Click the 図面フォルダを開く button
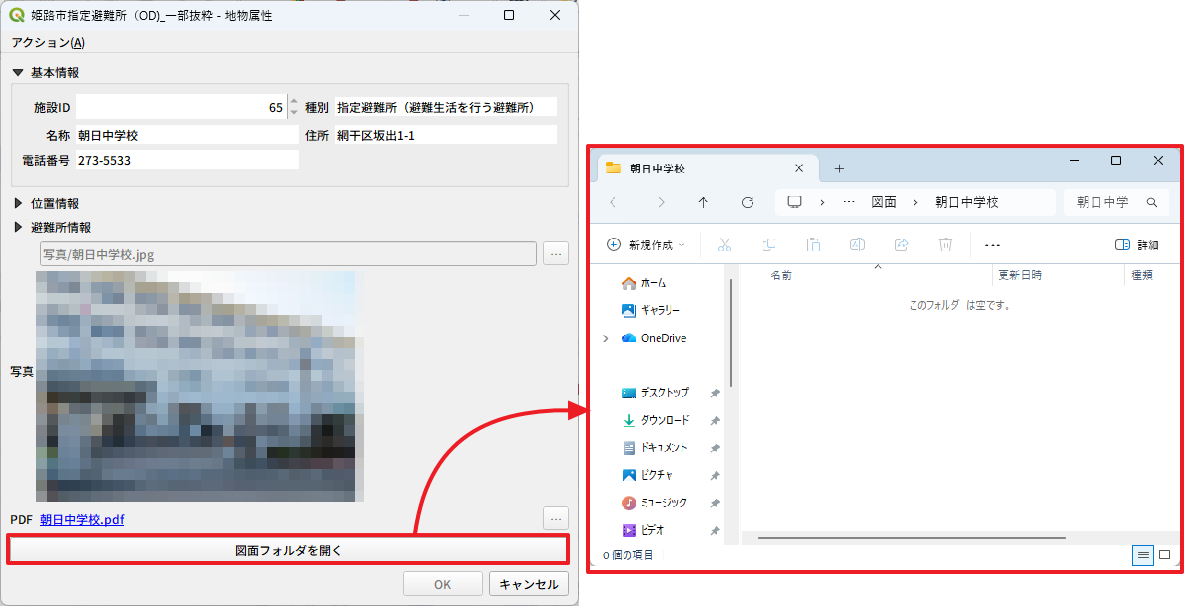The image size is (1200, 606). [x=288, y=550]
